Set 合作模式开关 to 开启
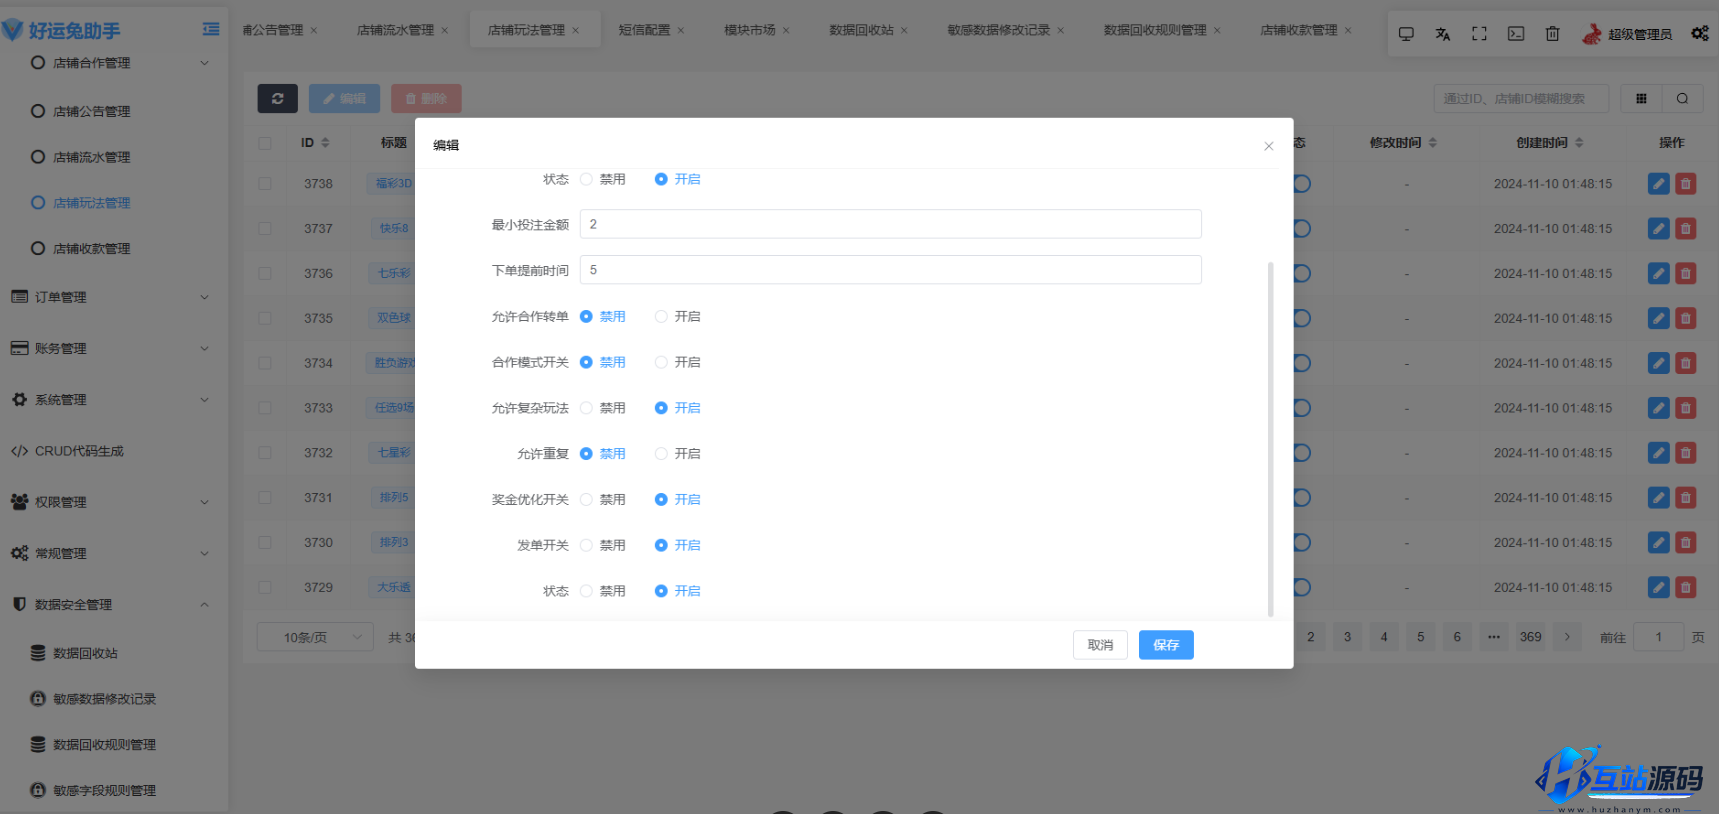 (661, 362)
